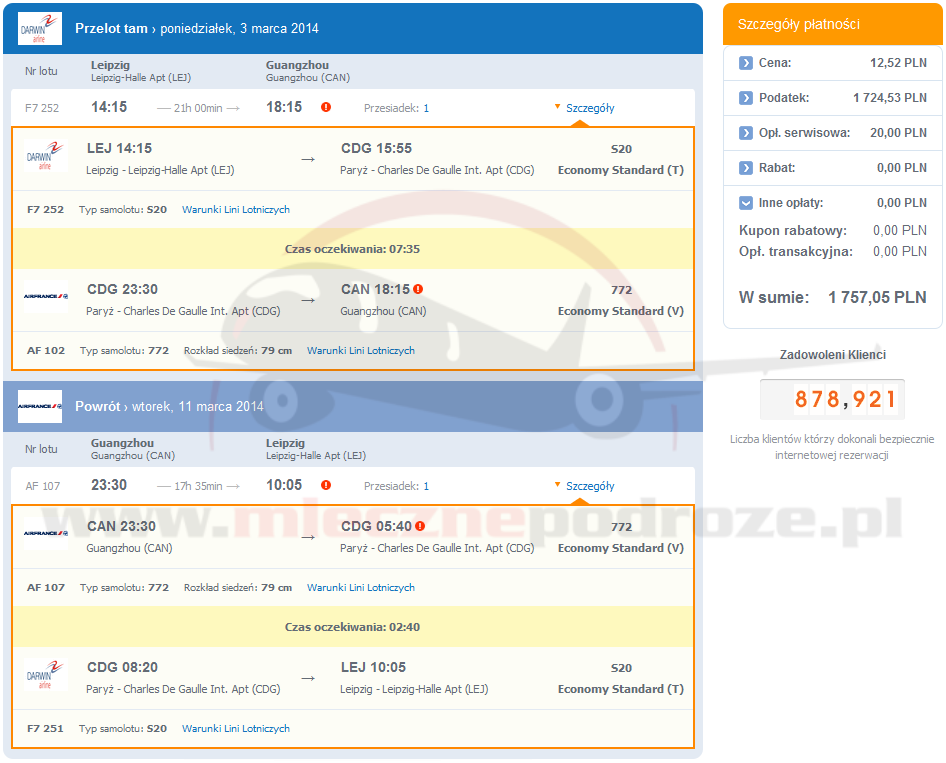Click red warning icon next to 18:15 arrival
This screenshot has width=946, height=763.
(326, 108)
